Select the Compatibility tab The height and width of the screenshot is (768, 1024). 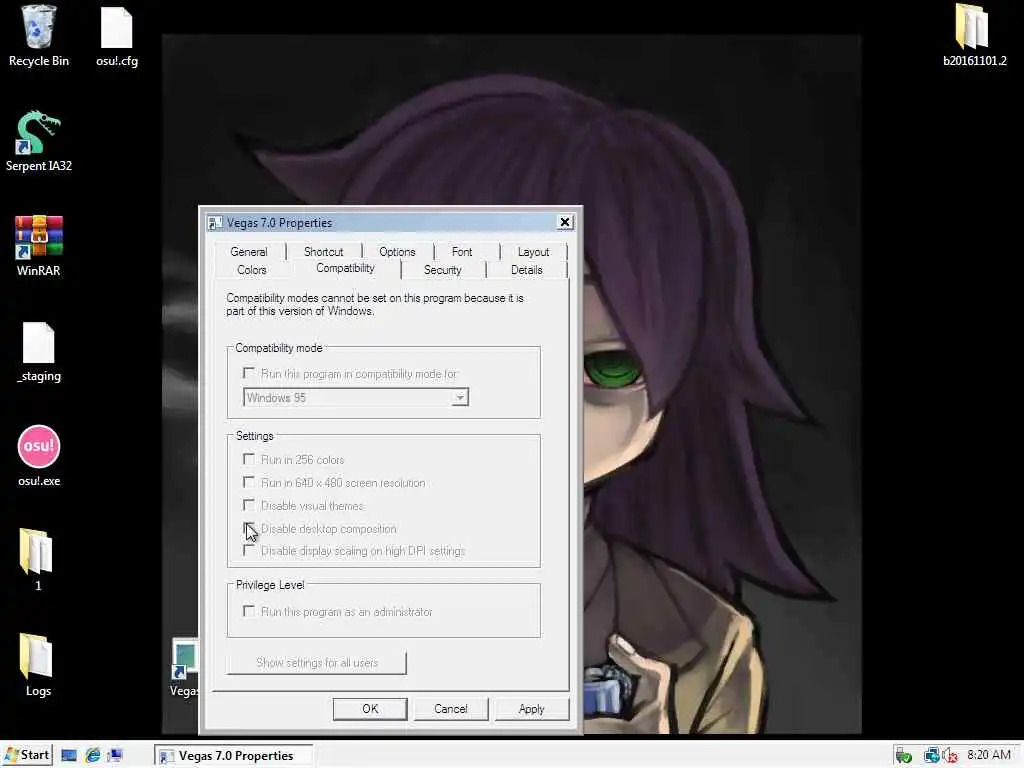click(x=345, y=268)
